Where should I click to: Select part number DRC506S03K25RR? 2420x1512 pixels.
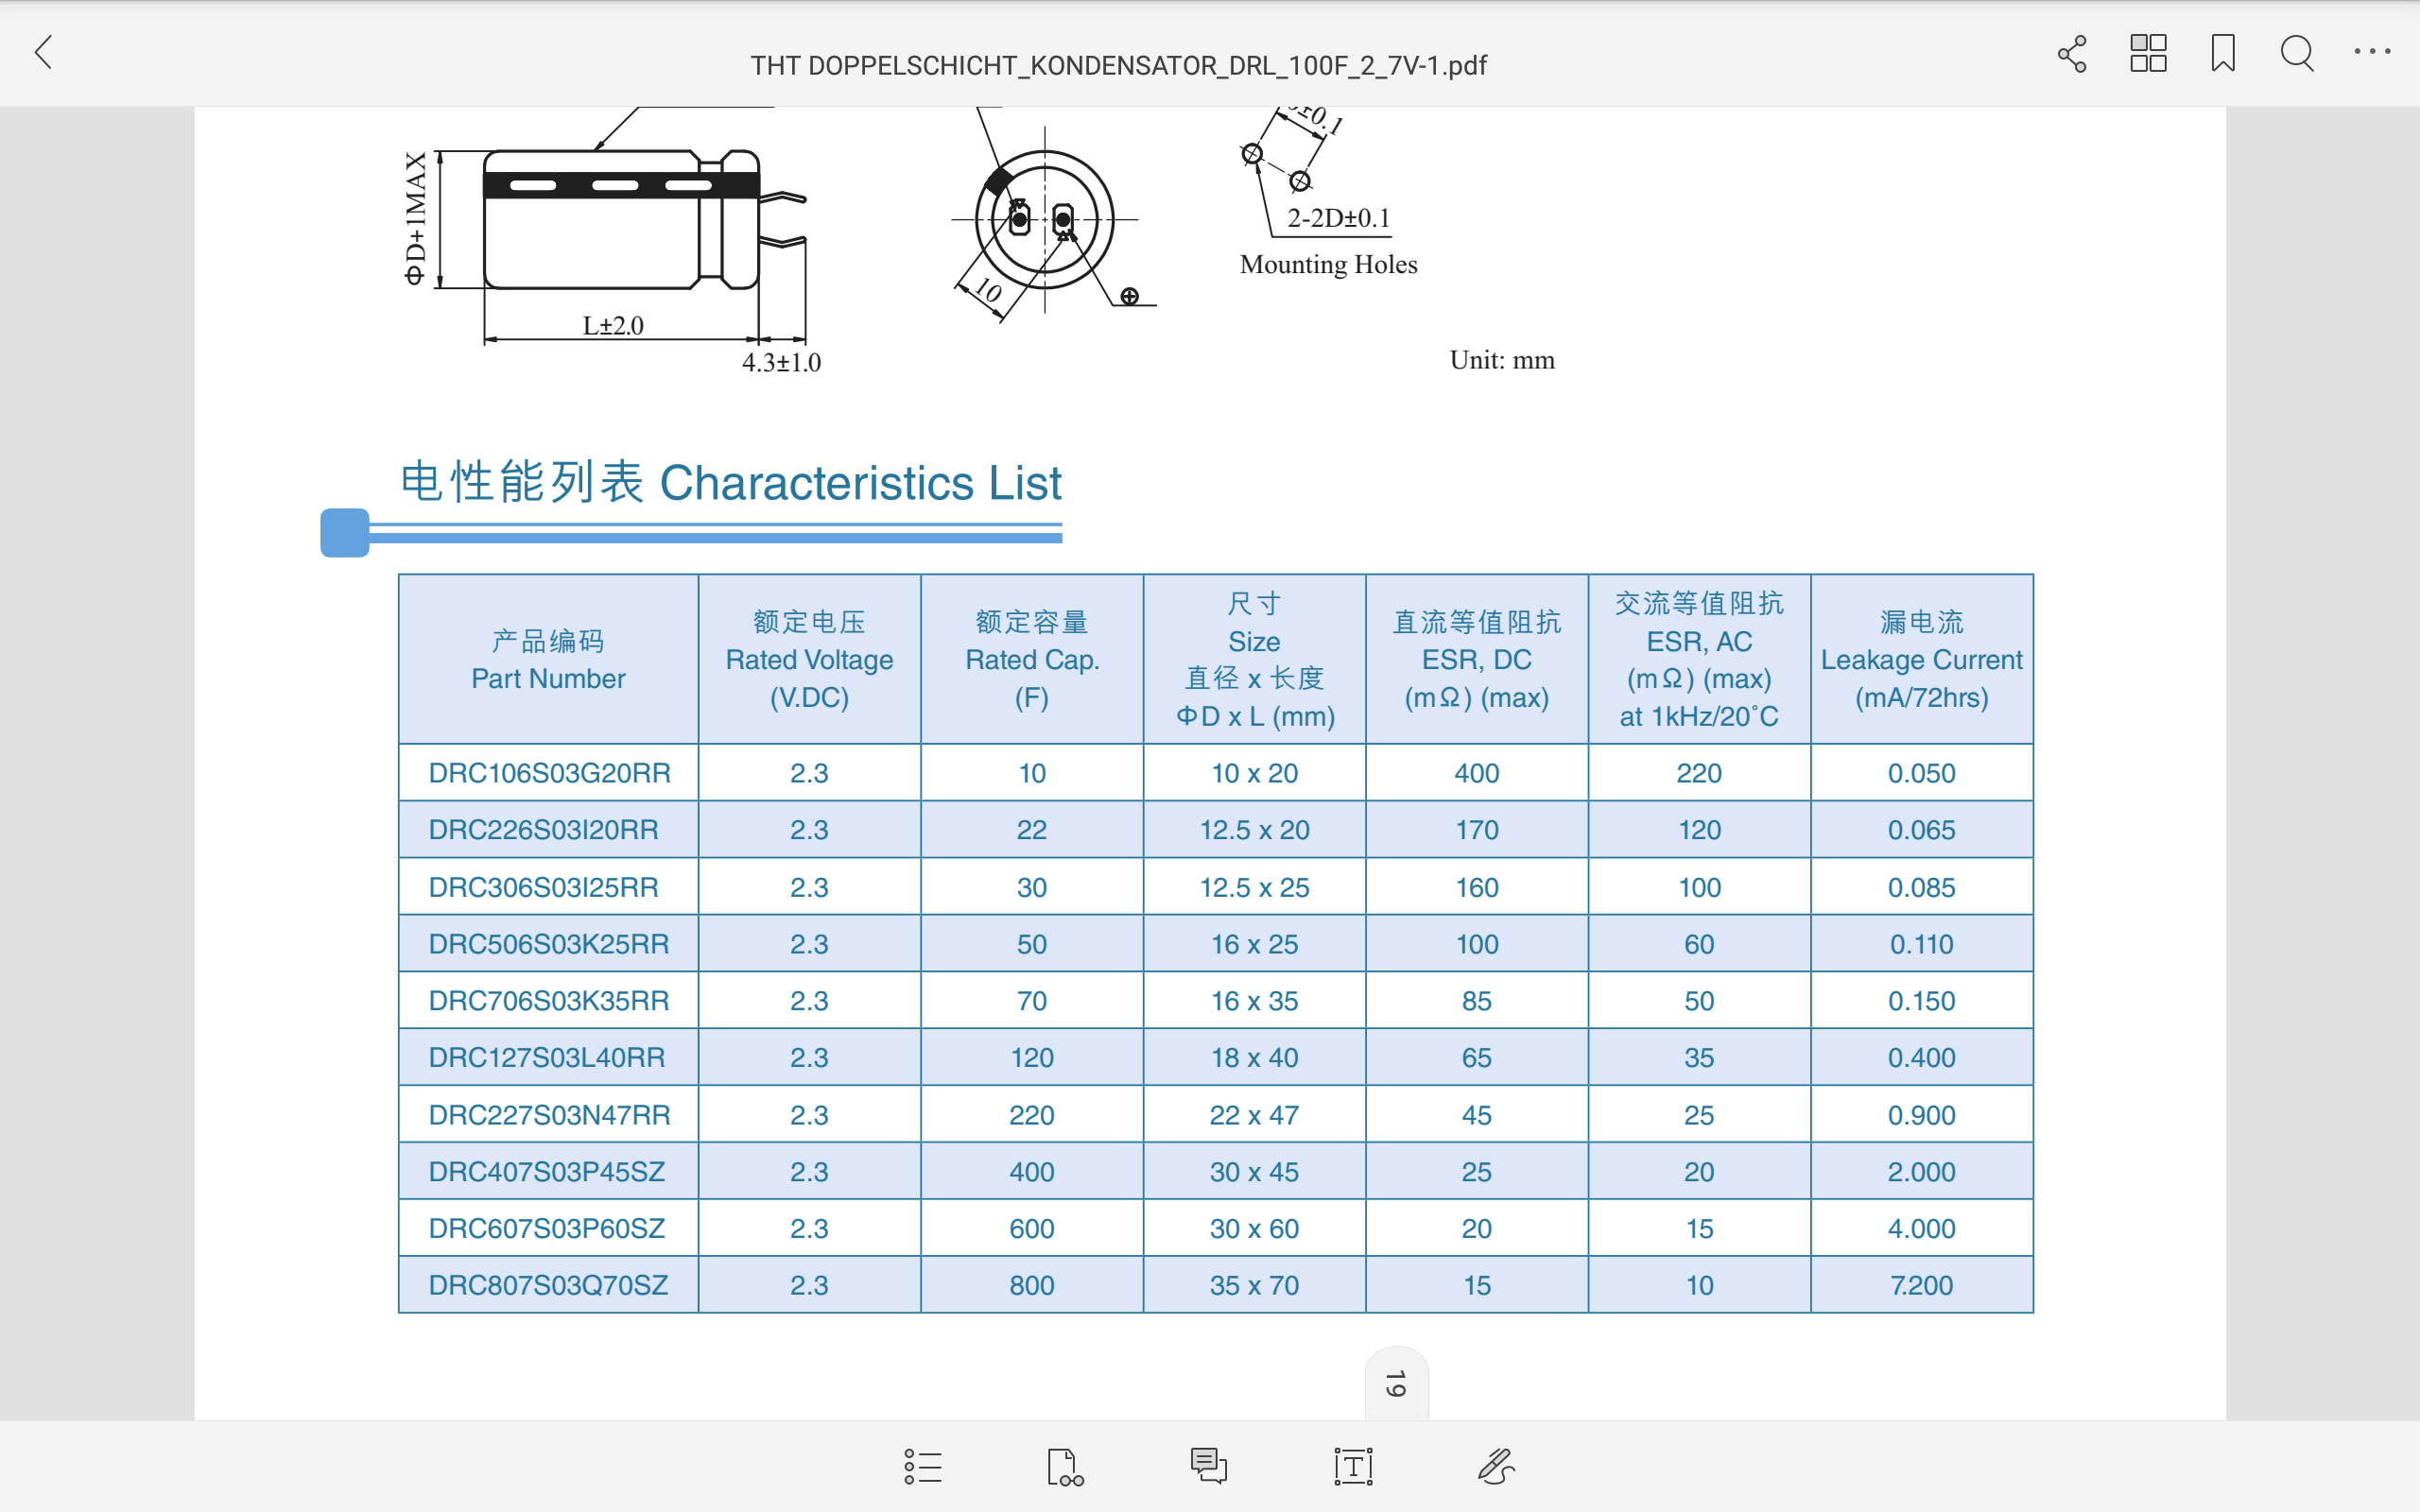pos(548,944)
